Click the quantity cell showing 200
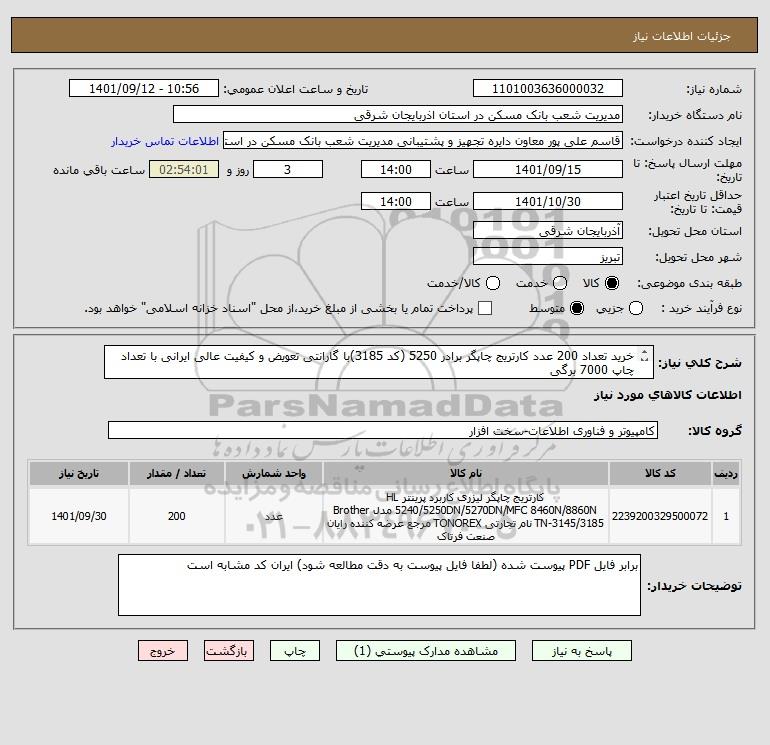The width and height of the screenshot is (770, 745). coord(176,516)
